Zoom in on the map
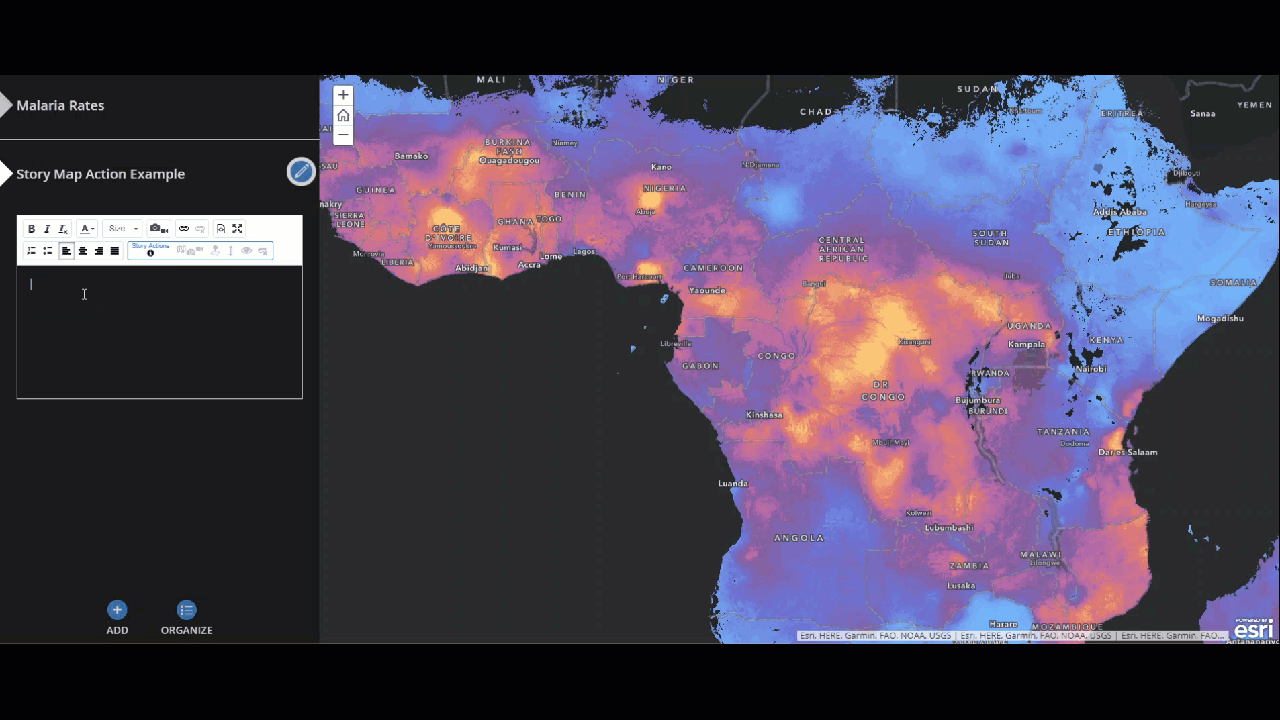This screenshot has height=720, width=1280. (x=343, y=96)
